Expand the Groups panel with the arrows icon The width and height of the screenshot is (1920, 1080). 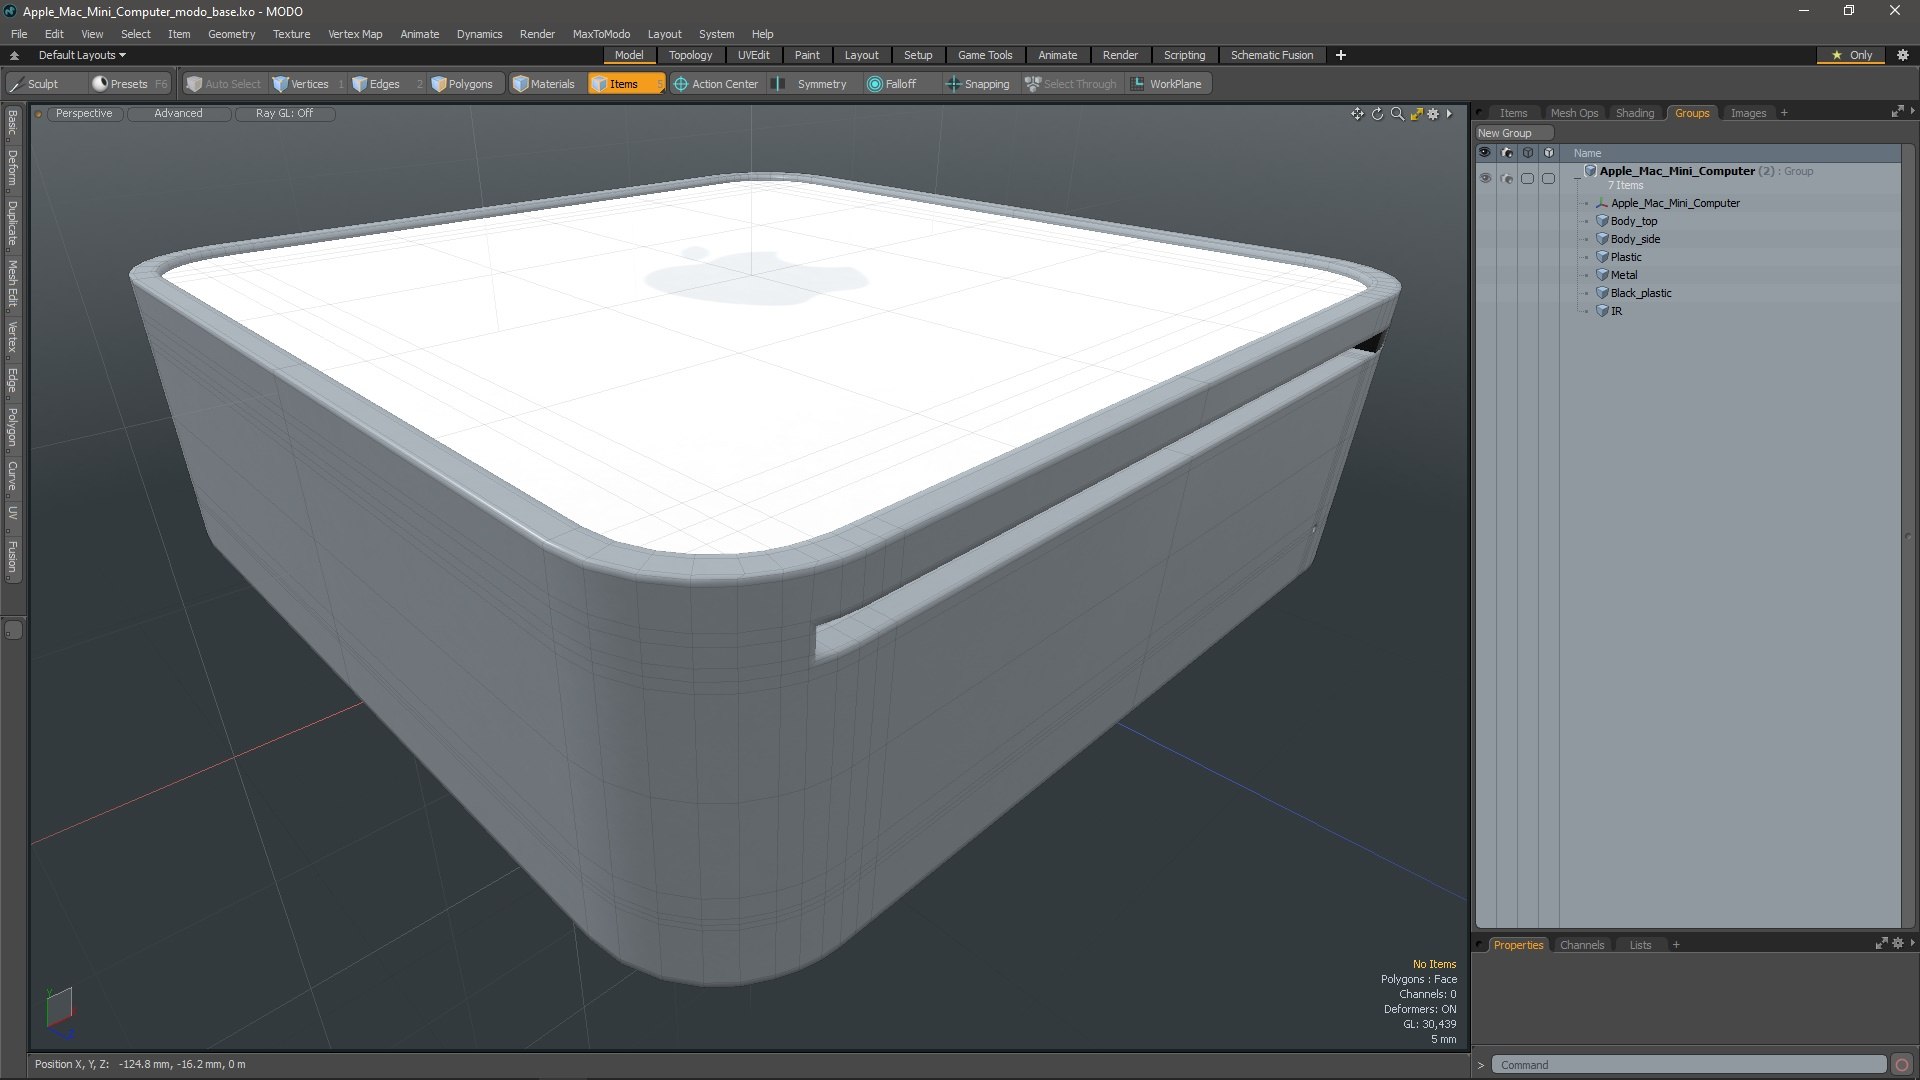pos(1897,112)
